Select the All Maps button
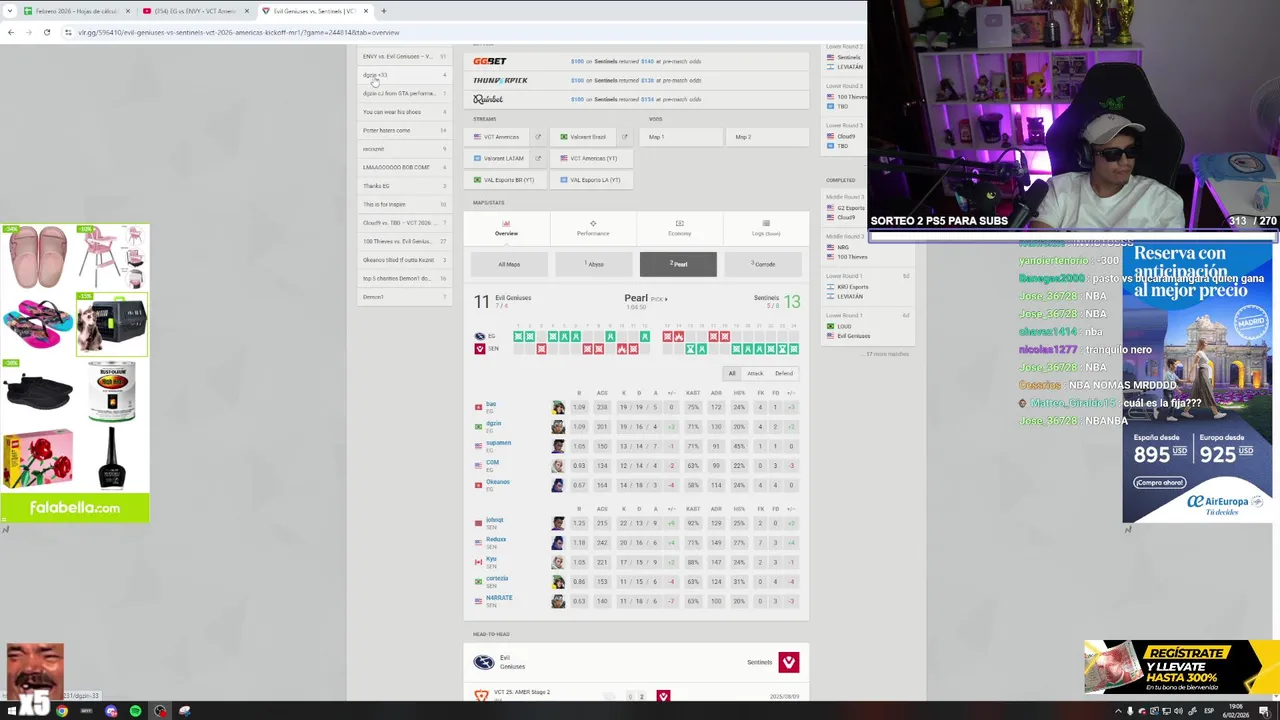The width and height of the screenshot is (1280, 720). [x=509, y=264]
